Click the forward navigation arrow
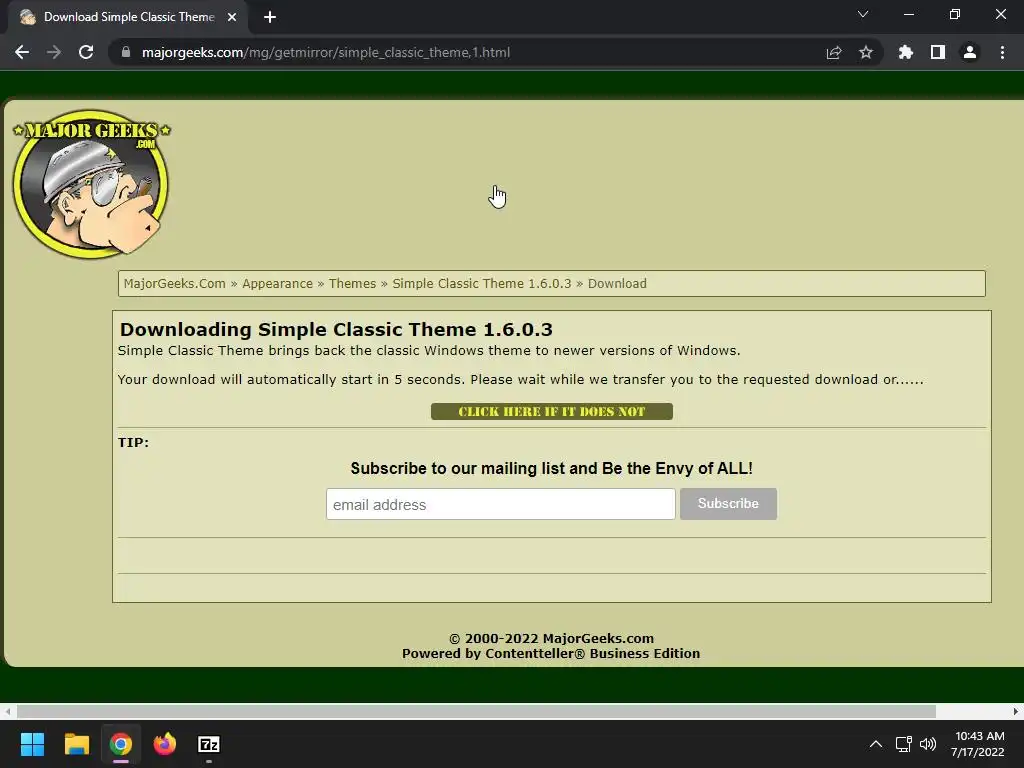The width and height of the screenshot is (1024, 768). (54, 52)
